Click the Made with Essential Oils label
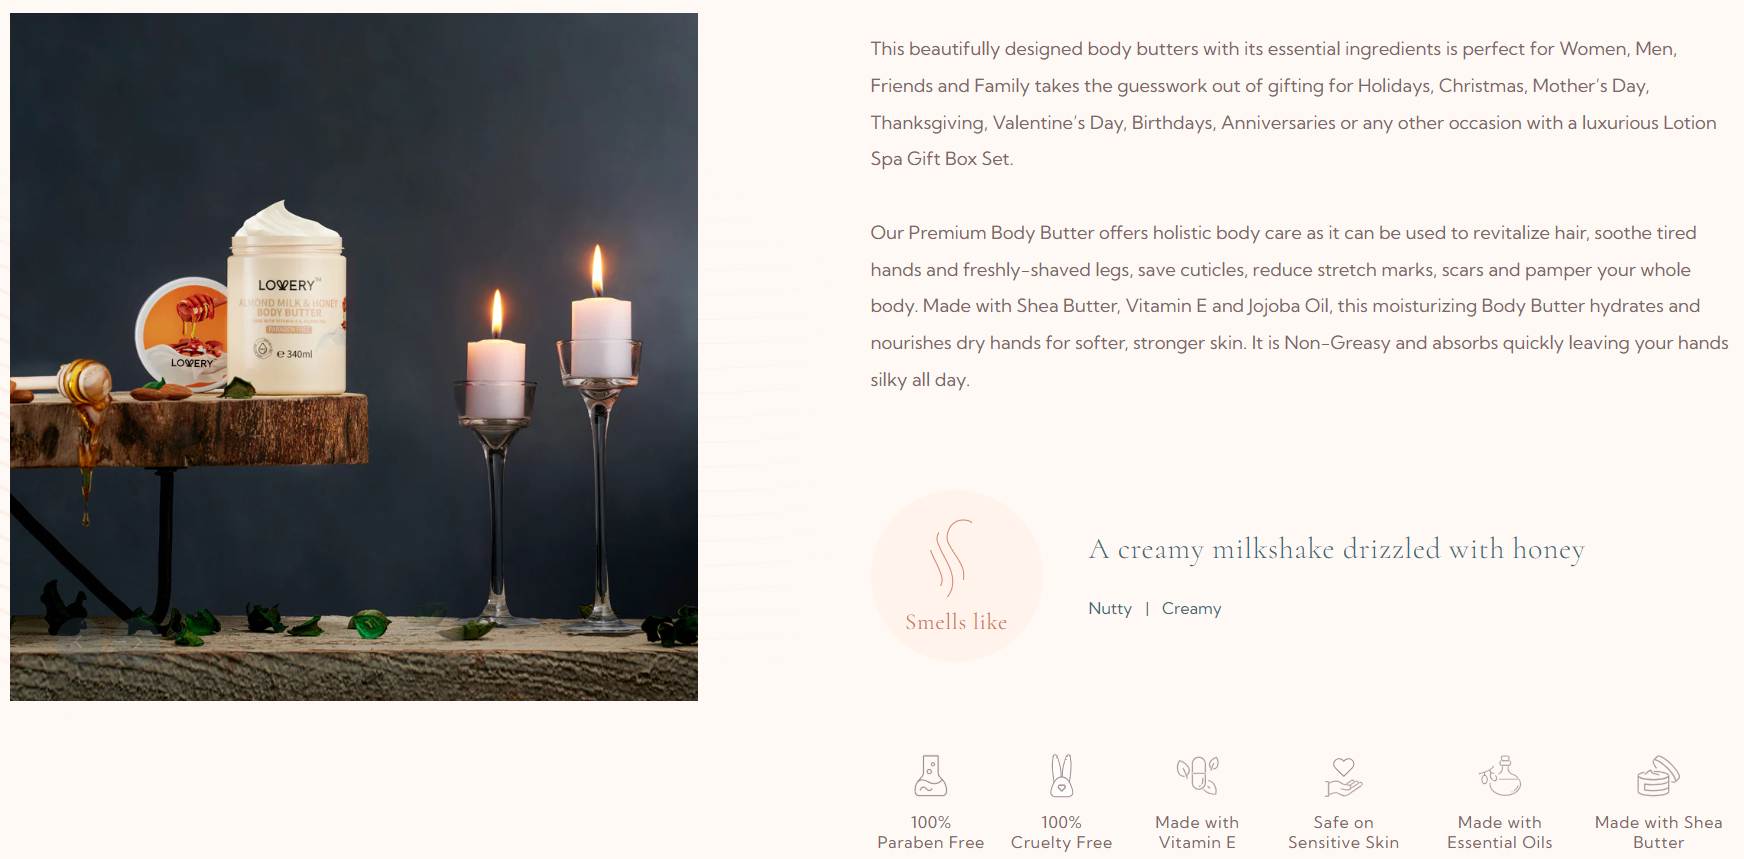1744x859 pixels. coord(1500,832)
